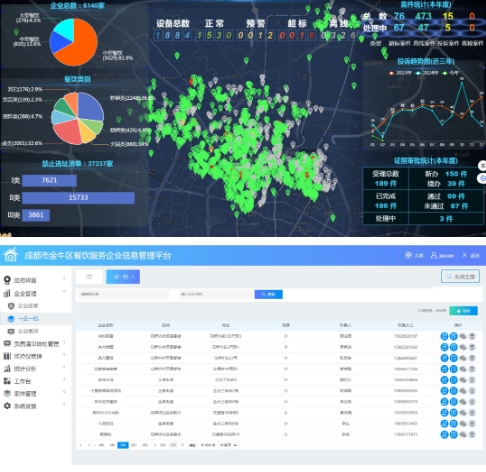Viewport: 486px width, 472px height.
Task: Click the user profile icon in the header
Action: coord(434,255)
